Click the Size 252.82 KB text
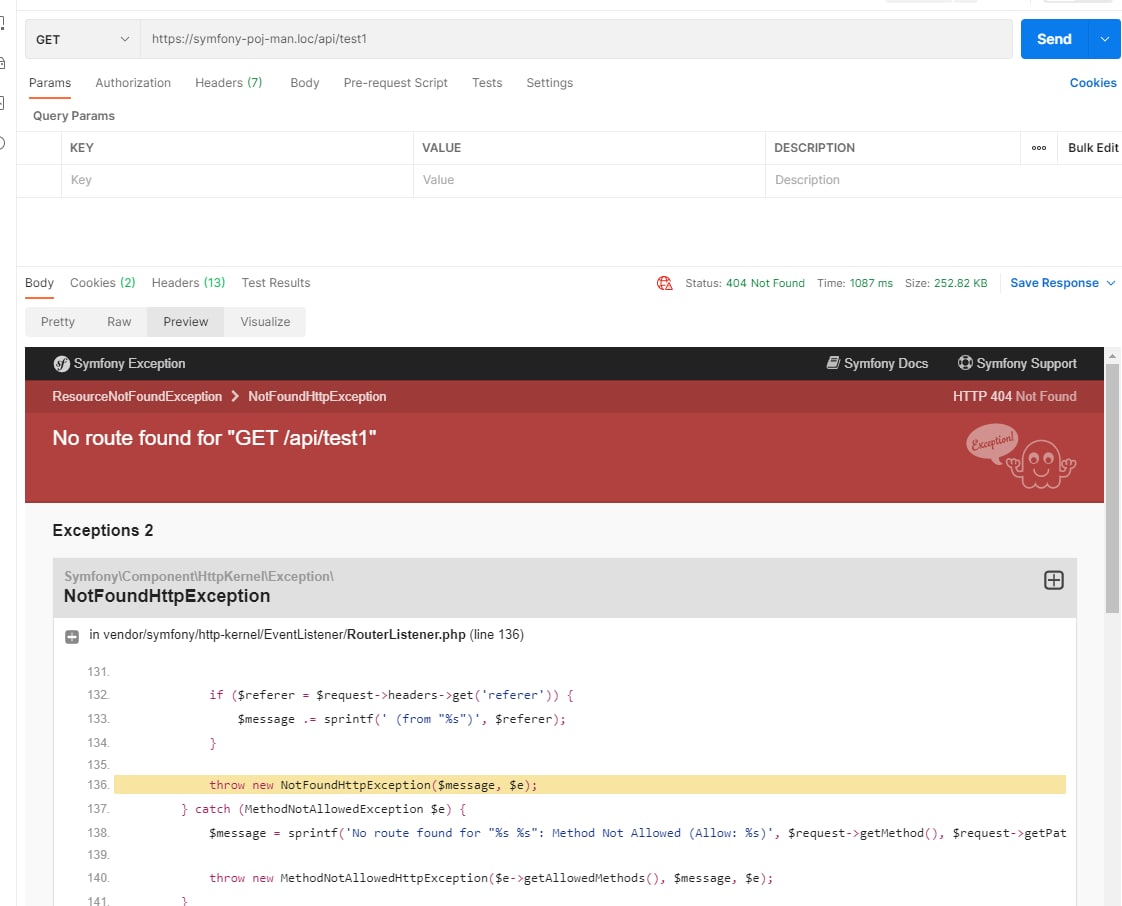The width and height of the screenshot is (1122, 906). (946, 283)
